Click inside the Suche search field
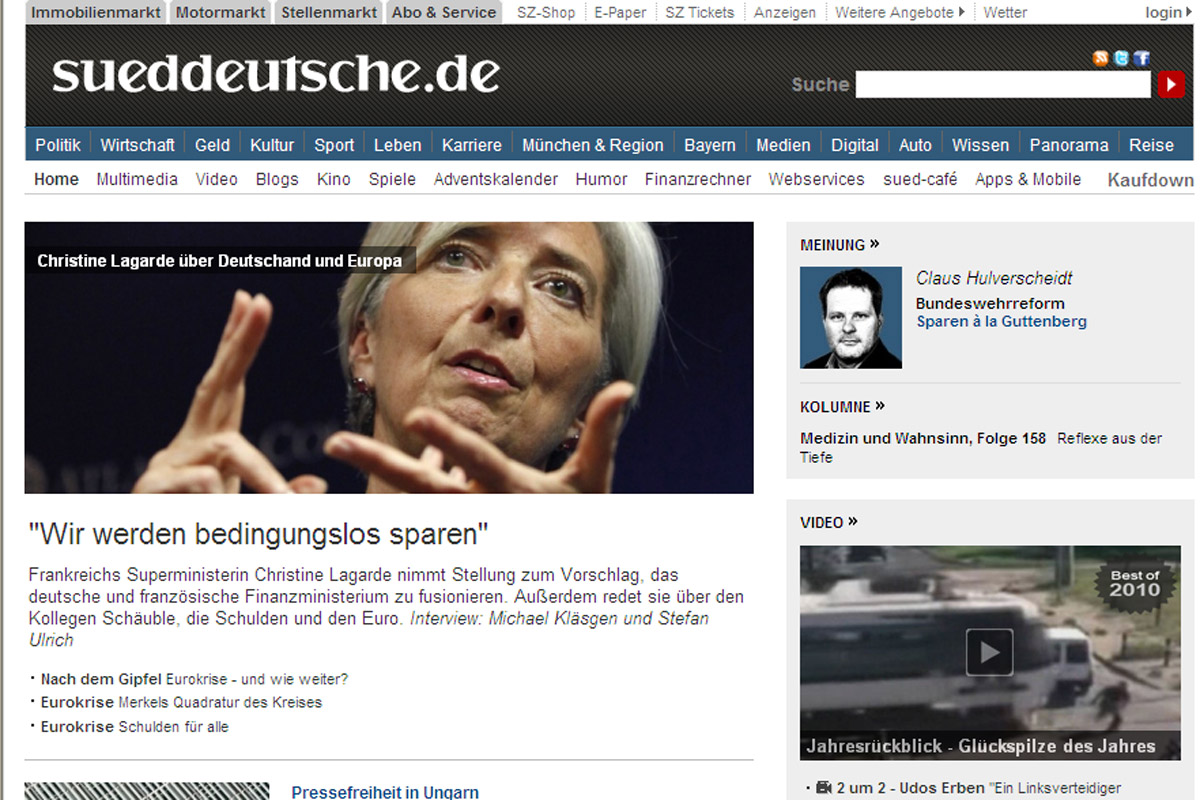The height and width of the screenshot is (800, 1200). [1003, 85]
